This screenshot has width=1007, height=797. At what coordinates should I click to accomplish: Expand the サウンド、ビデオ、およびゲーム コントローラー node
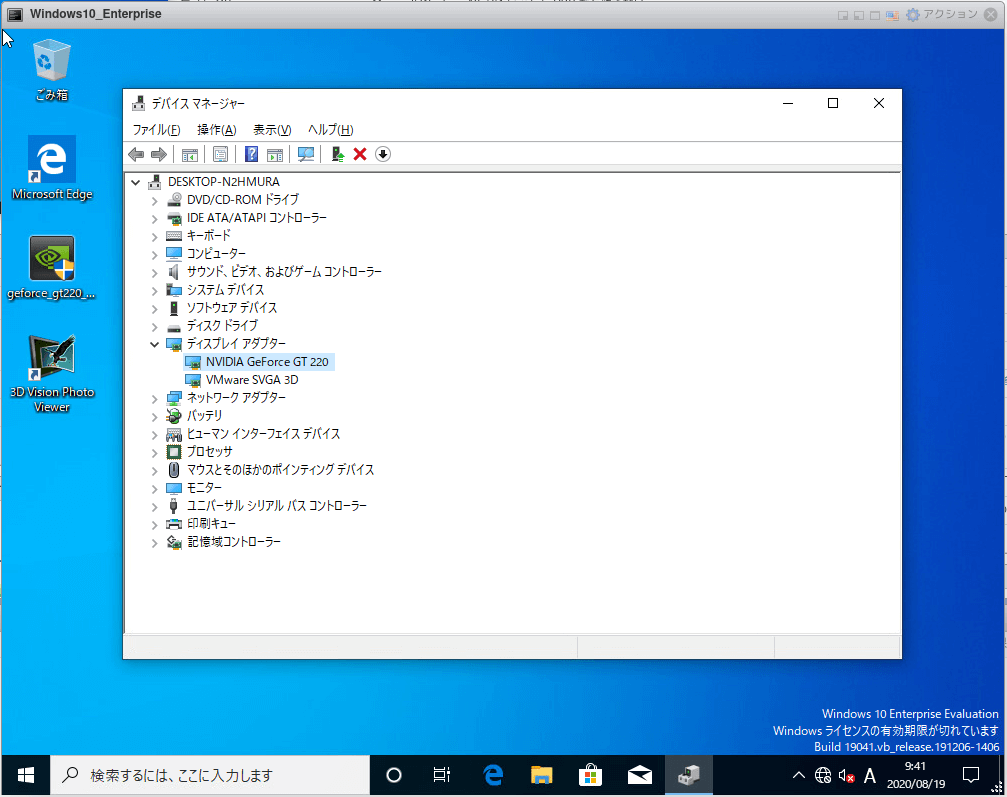pyautogui.click(x=154, y=272)
